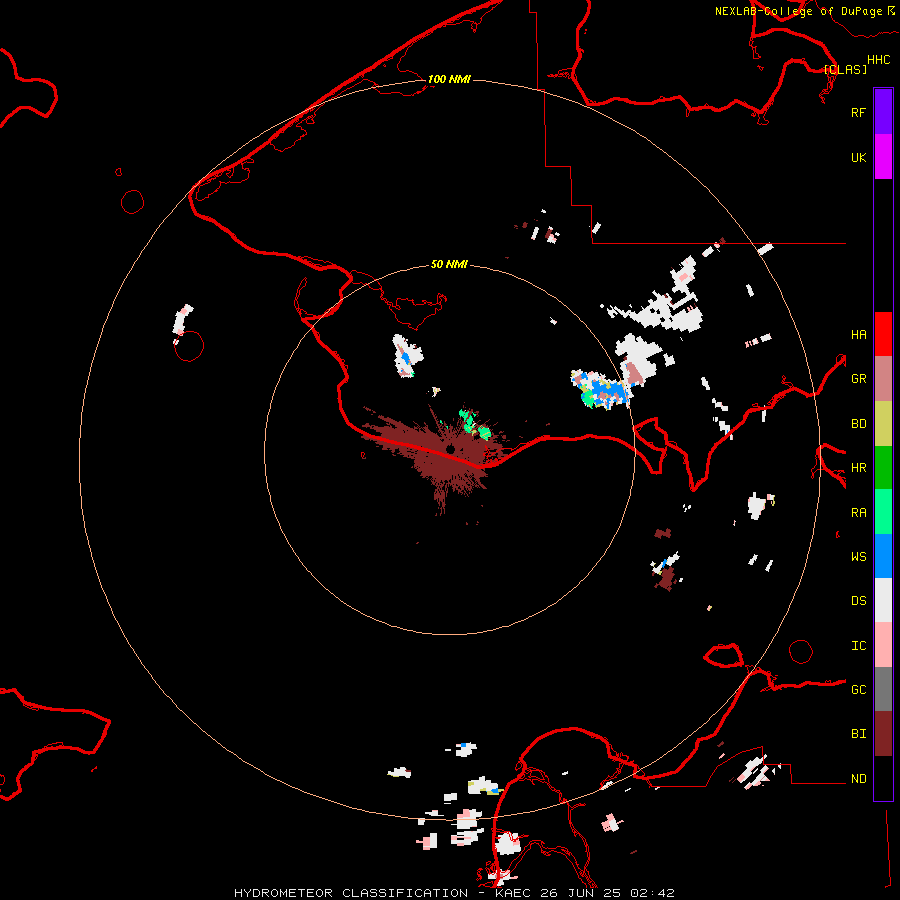Click the HA red legend color block
900x900 pixels.
pyautogui.click(x=883, y=334)
